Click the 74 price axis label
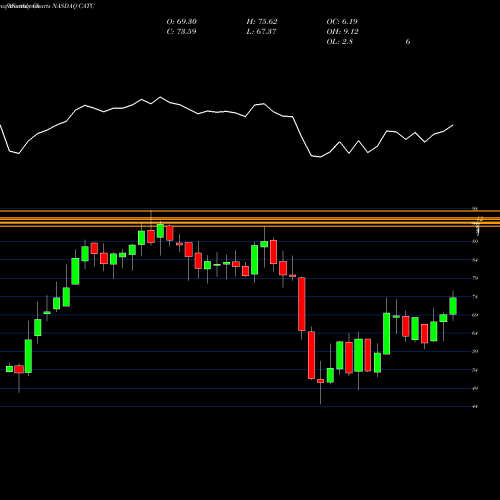The image size is (500, 500). (475, 296)
